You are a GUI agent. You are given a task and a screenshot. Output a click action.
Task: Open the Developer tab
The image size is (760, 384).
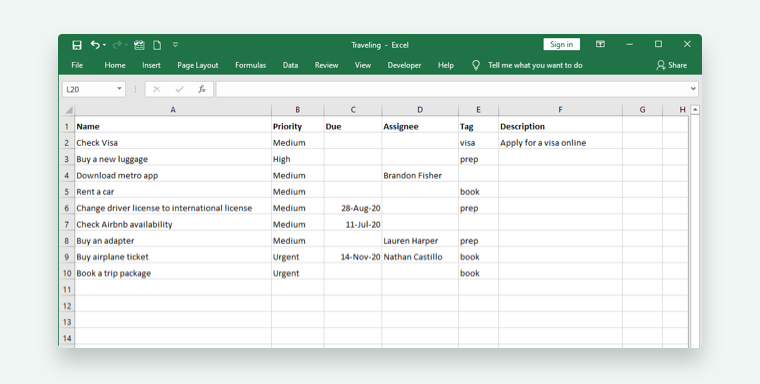pos(404,65)
